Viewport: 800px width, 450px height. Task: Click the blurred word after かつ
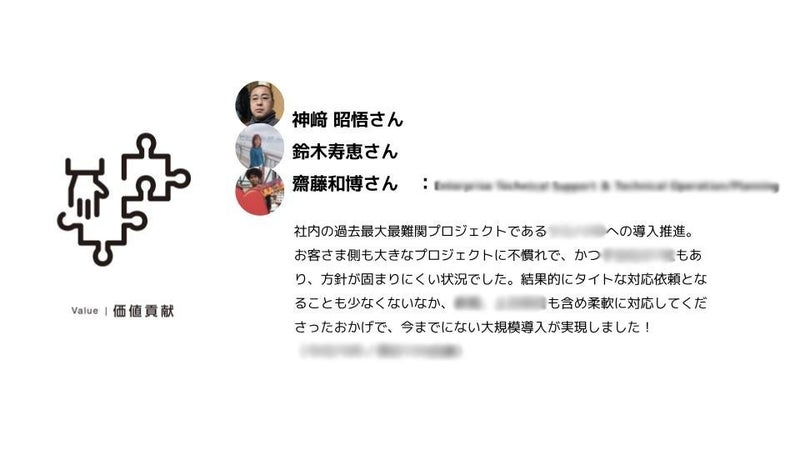click(x=639, y=255)
